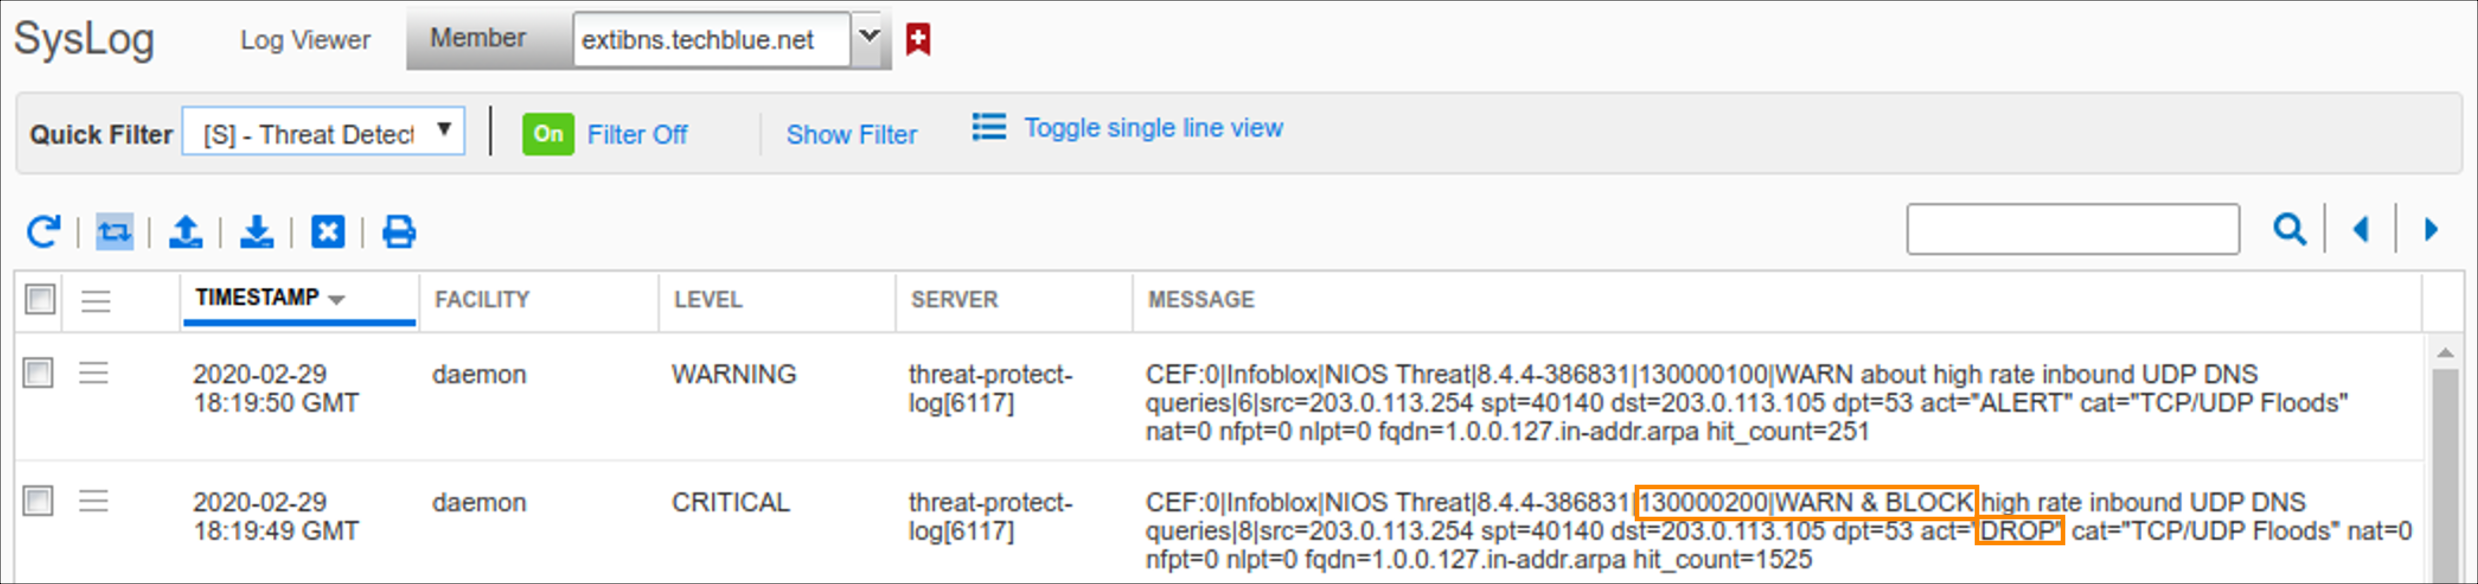Select the CRITICAL log row checkbox
2478x584 pixels.
[38, 500]
